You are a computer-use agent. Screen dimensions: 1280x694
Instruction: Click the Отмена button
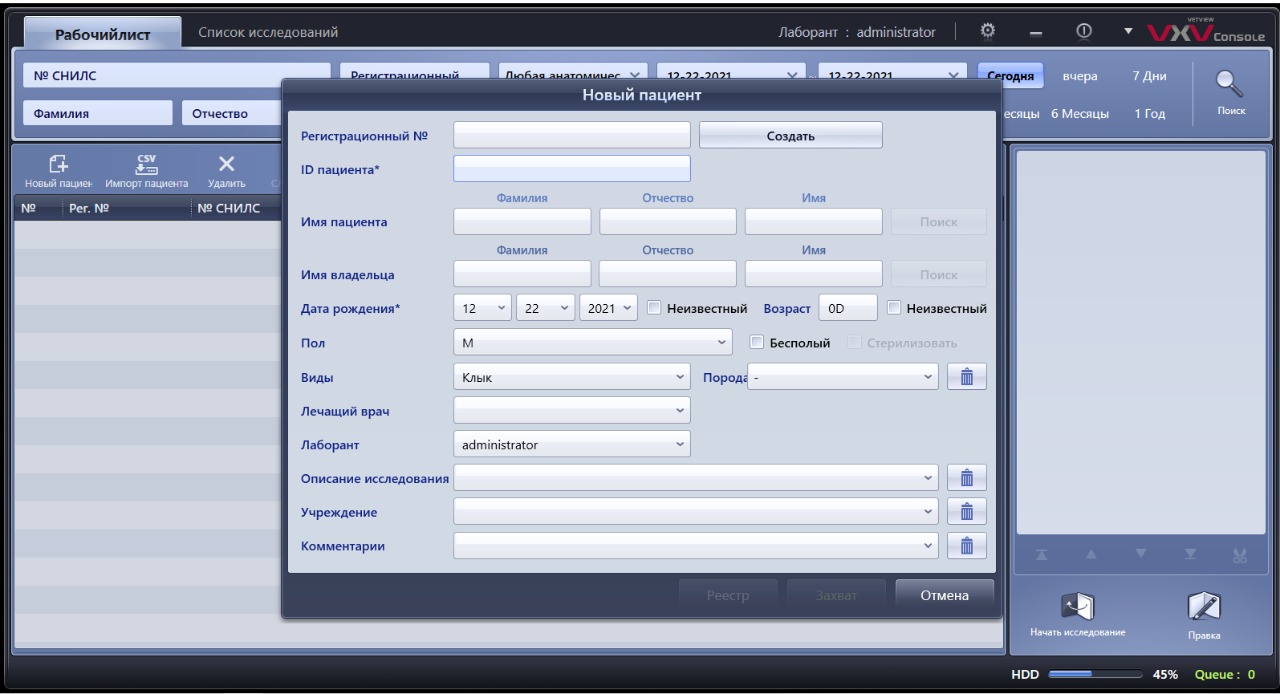(943, 596)
